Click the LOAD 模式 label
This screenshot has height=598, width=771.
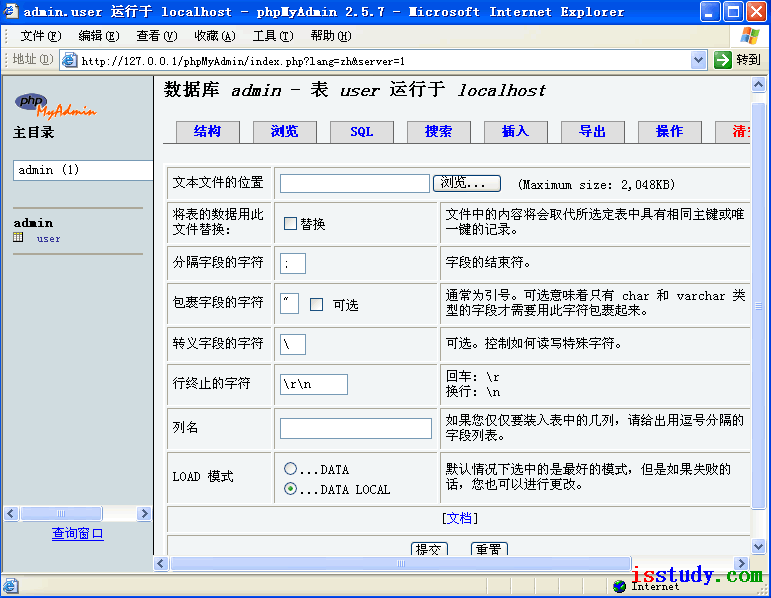203,477
